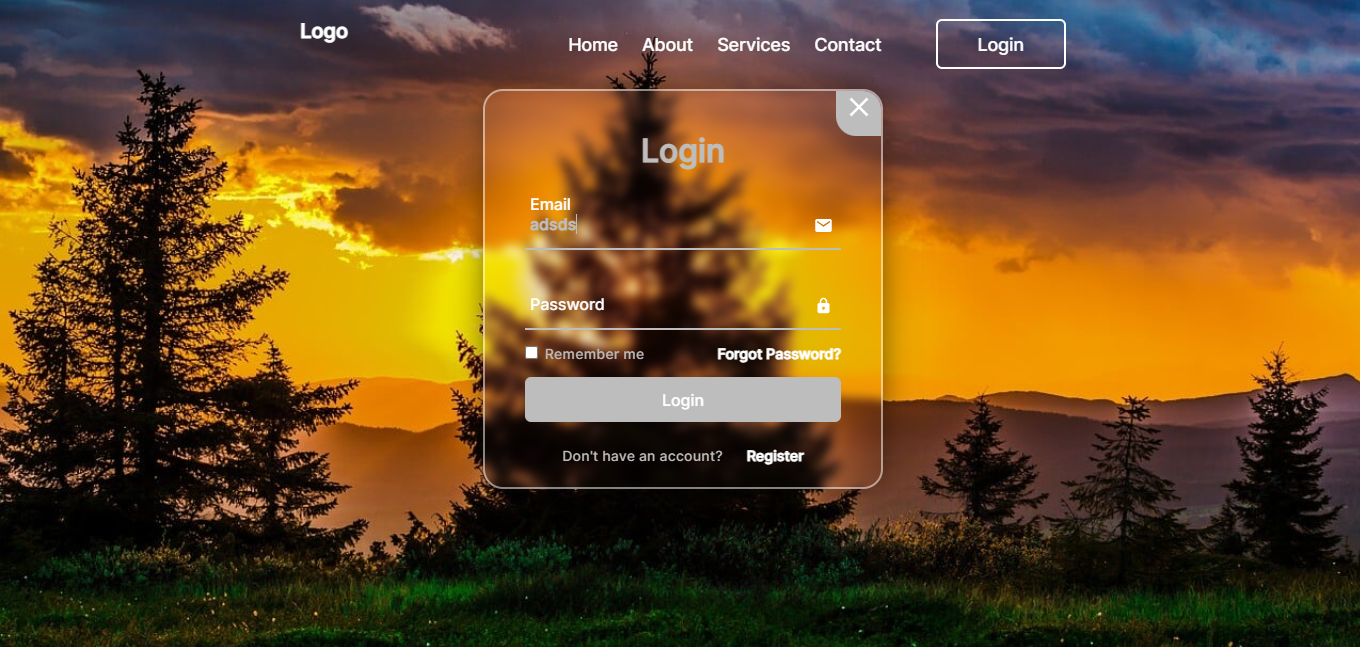The height and width of the screenshot is (647, 1360).
Task: Open the Forgot Password? link
Action: click(x=779, y=354)
